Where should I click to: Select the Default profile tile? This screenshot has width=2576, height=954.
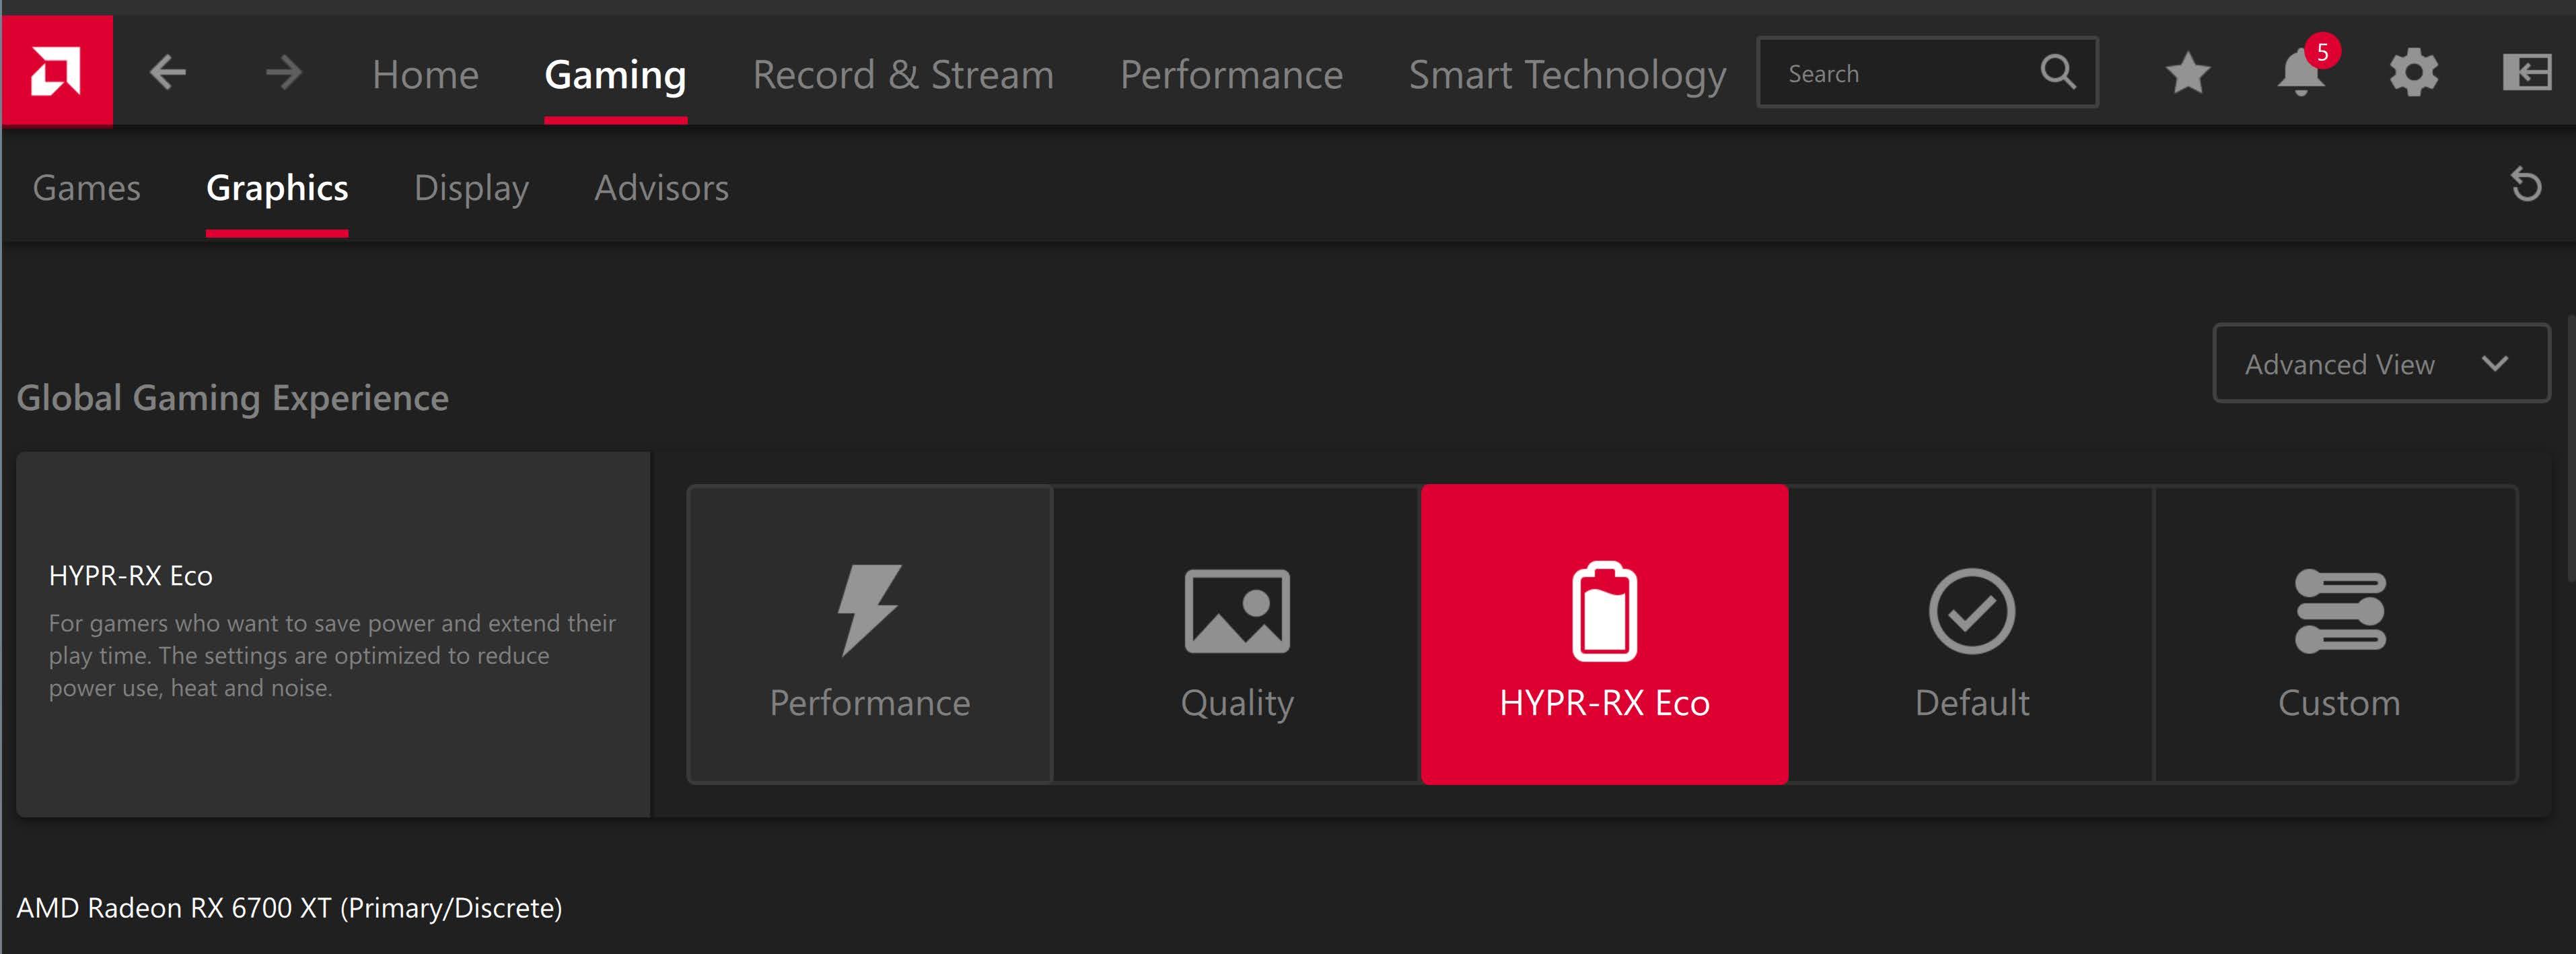(1971, 635)
